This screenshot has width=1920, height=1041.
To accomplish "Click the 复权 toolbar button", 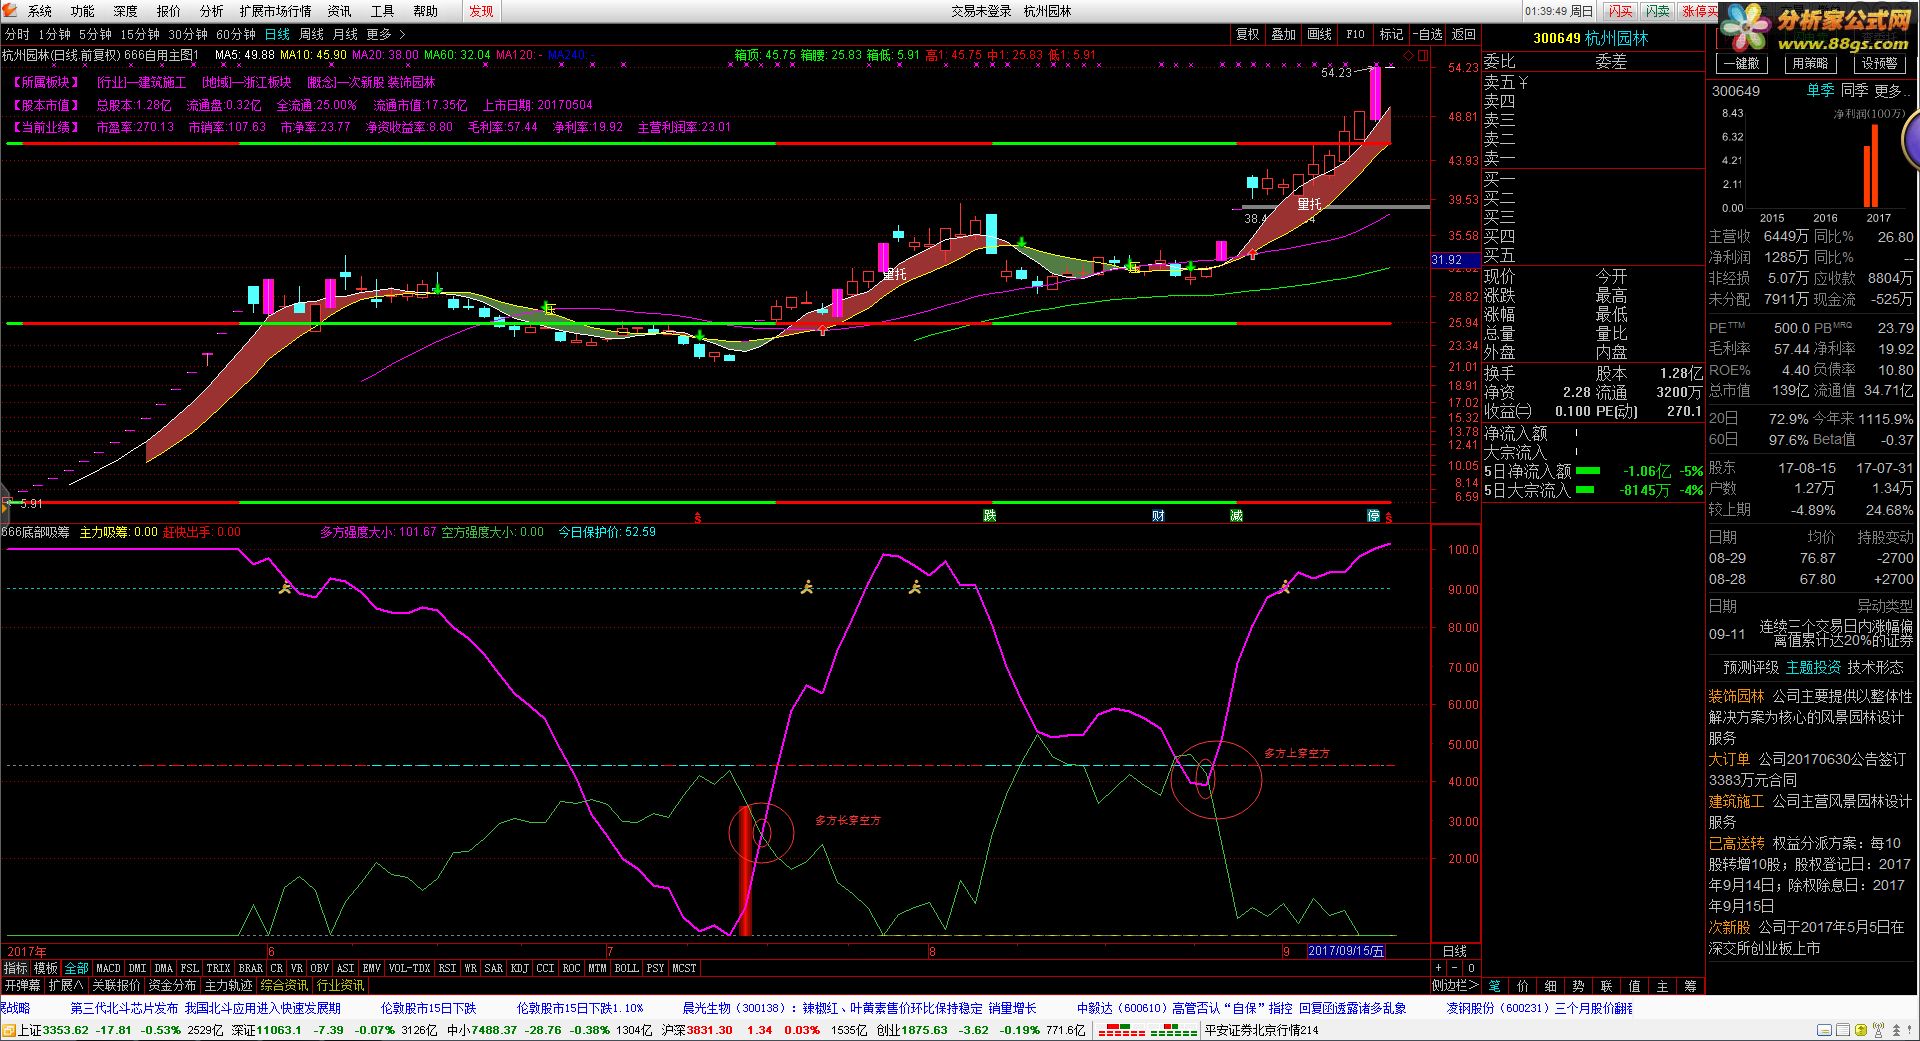I will (1247, 34).
